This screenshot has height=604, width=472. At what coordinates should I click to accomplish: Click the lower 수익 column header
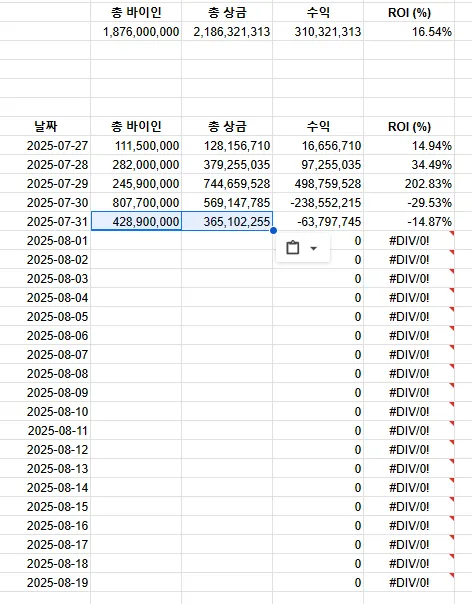[x=318, y=126]
